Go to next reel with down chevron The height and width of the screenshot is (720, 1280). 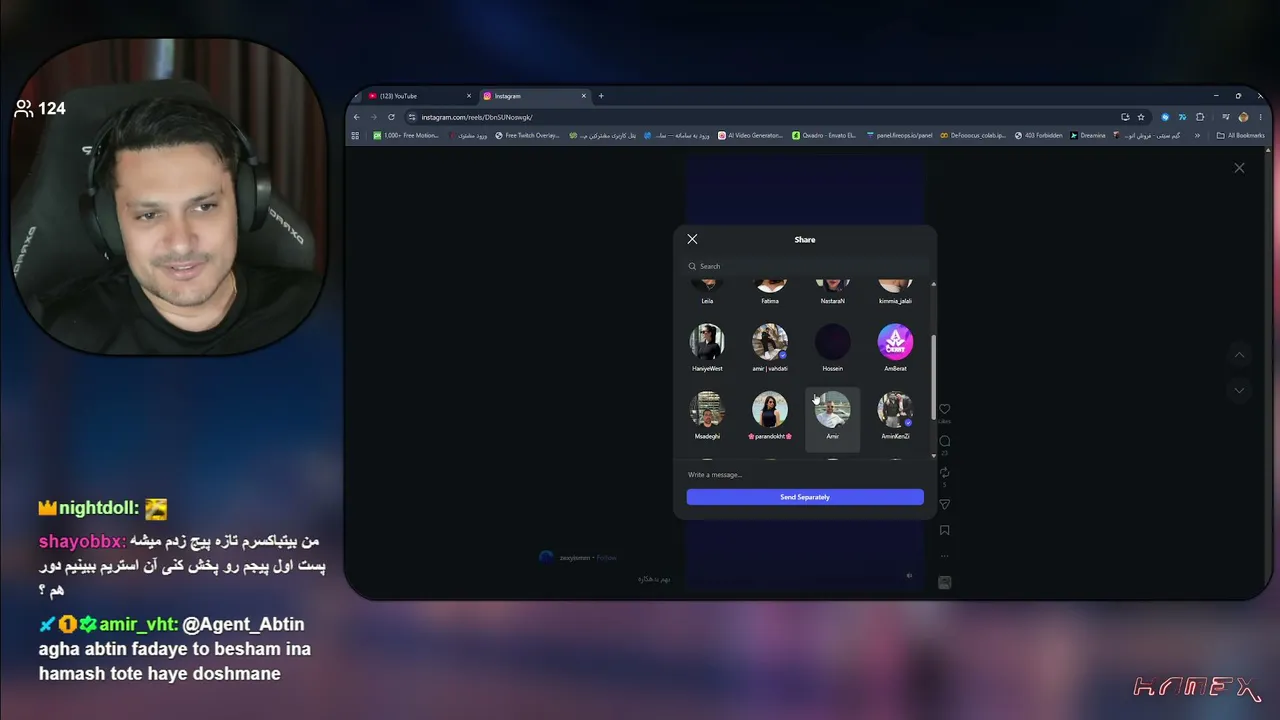[1239, 390]
